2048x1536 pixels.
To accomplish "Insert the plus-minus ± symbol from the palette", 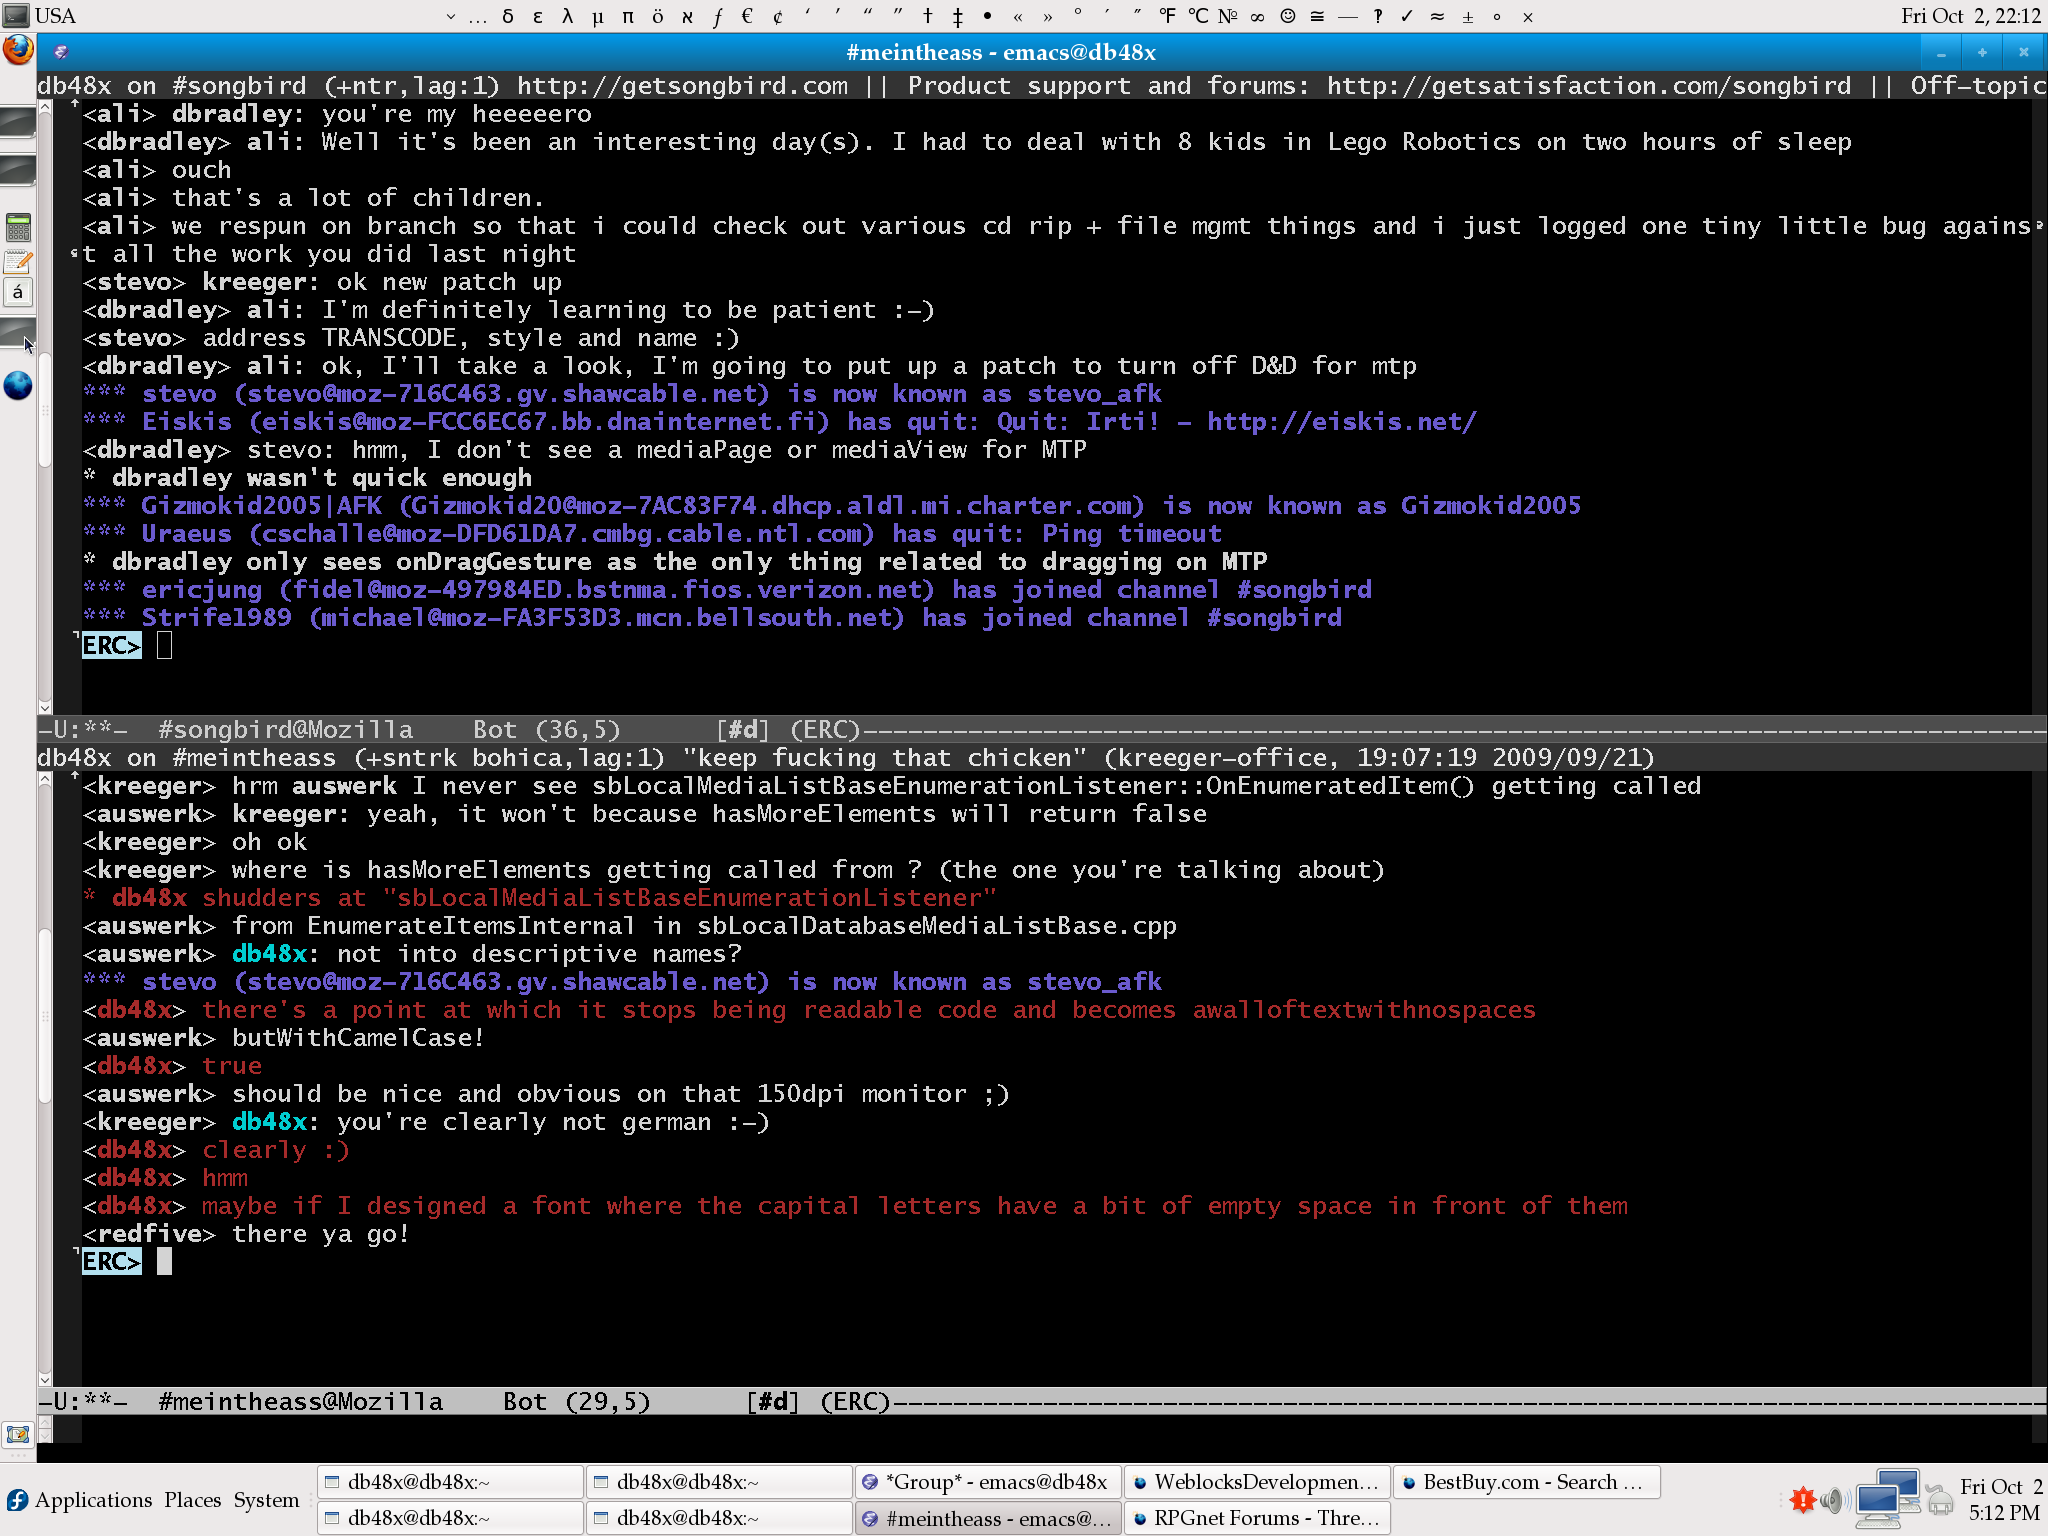I will pyautogui.click(x=1467, y=16).
